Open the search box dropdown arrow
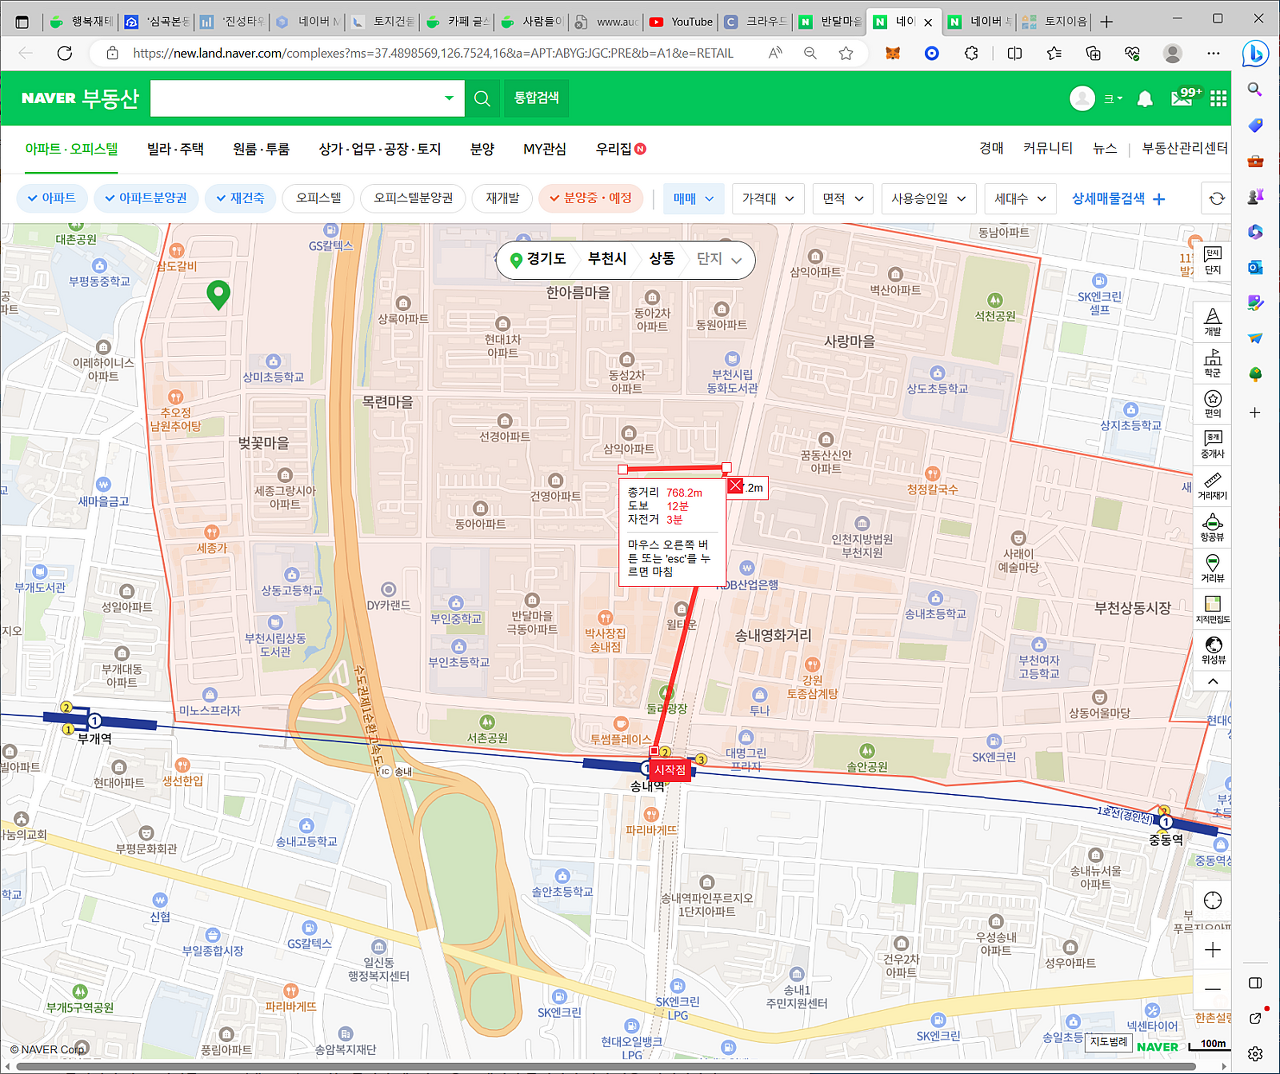Image resolution: width=1280 pixels, height=1074 pixels. click(x=449, y=98)
